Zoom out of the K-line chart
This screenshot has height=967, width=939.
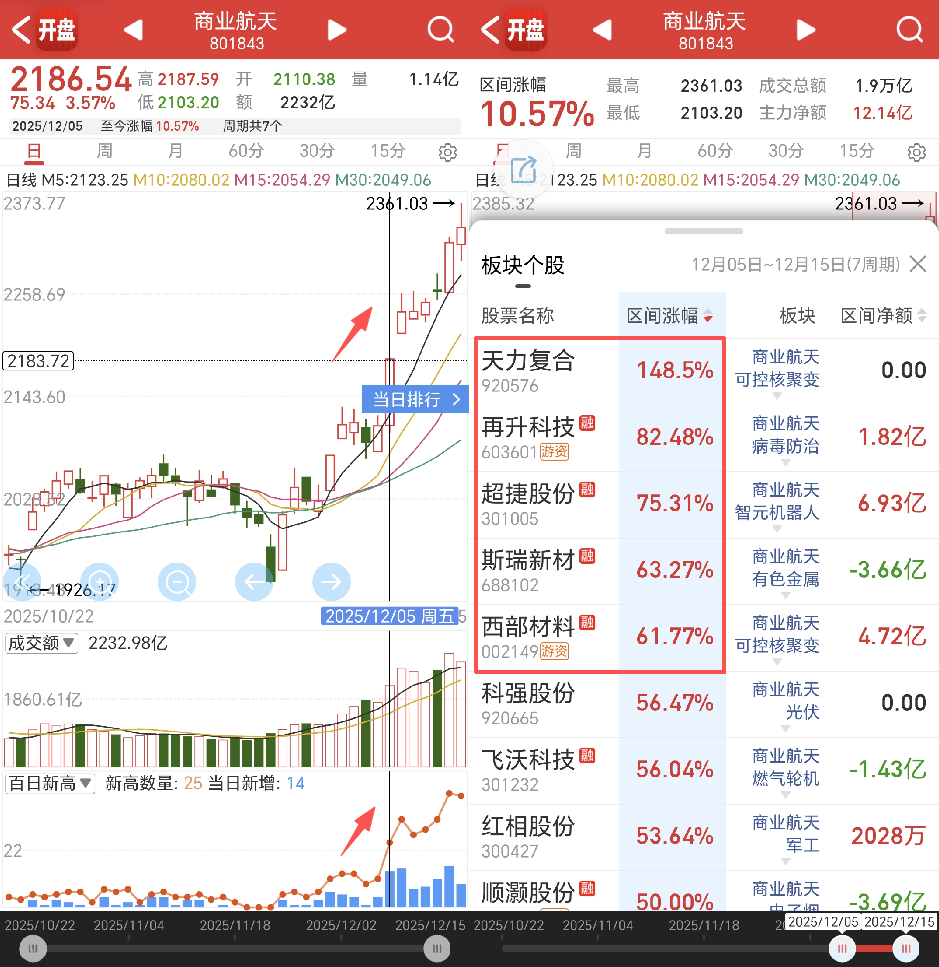(x=177, y=581)
